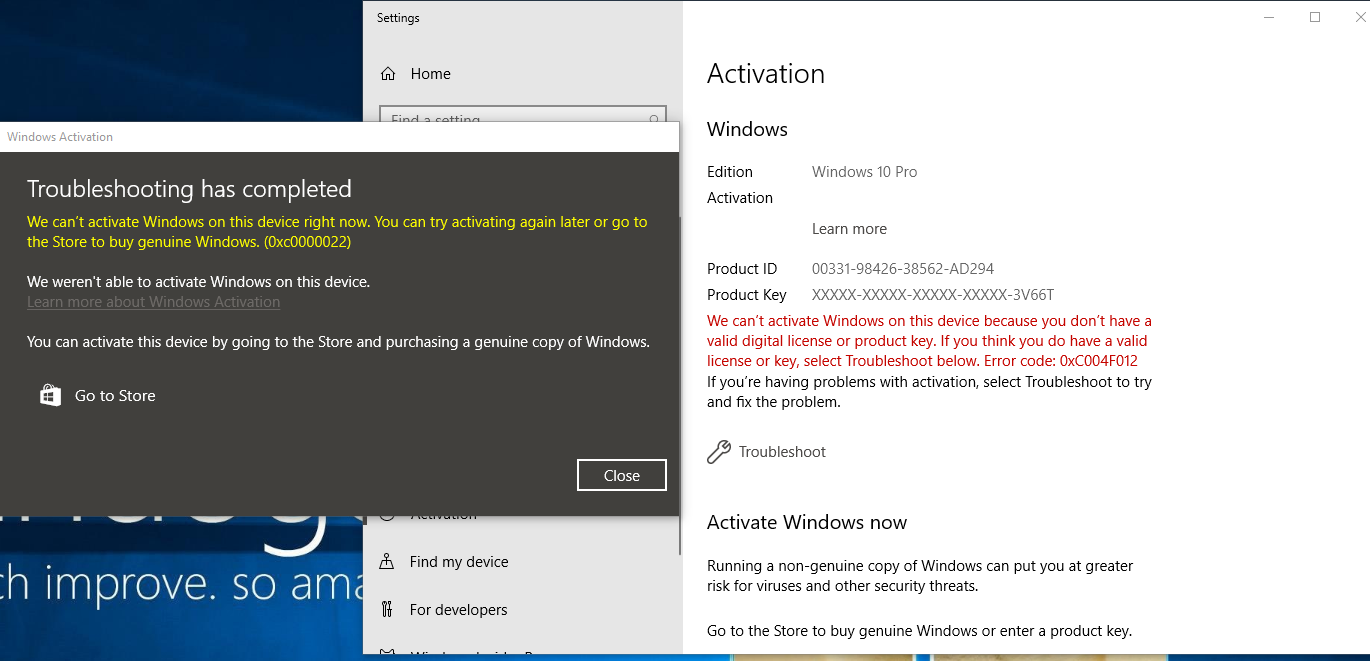
Task: Open Learn more about Windows Activation link
Action: (x=153, y=302)
